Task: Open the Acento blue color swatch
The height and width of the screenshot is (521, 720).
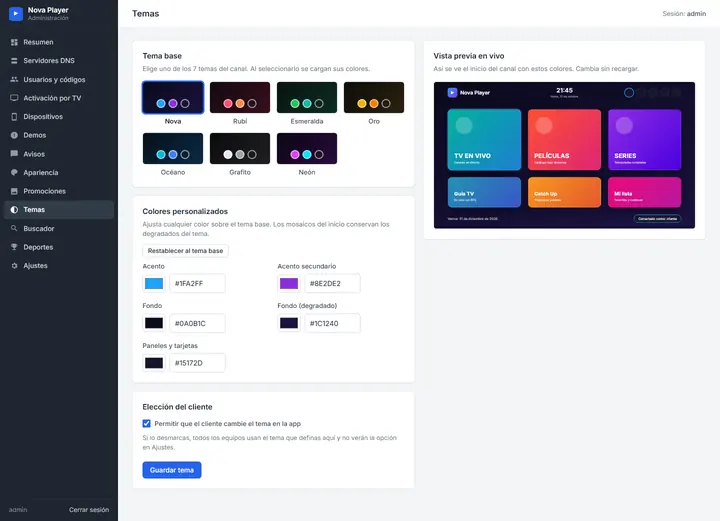Action: click(x=154, y=284)
